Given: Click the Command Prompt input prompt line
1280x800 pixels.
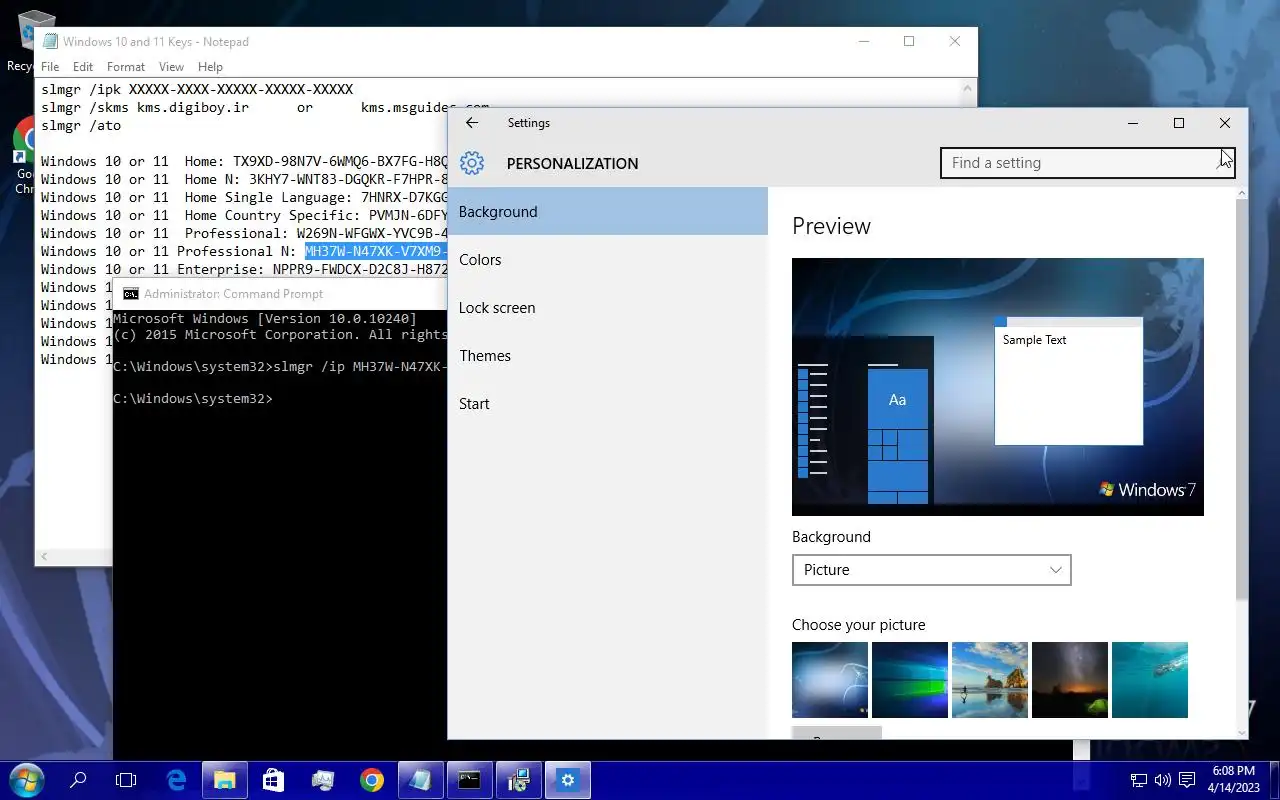Looking at the screenshot, I should (193, 398).
